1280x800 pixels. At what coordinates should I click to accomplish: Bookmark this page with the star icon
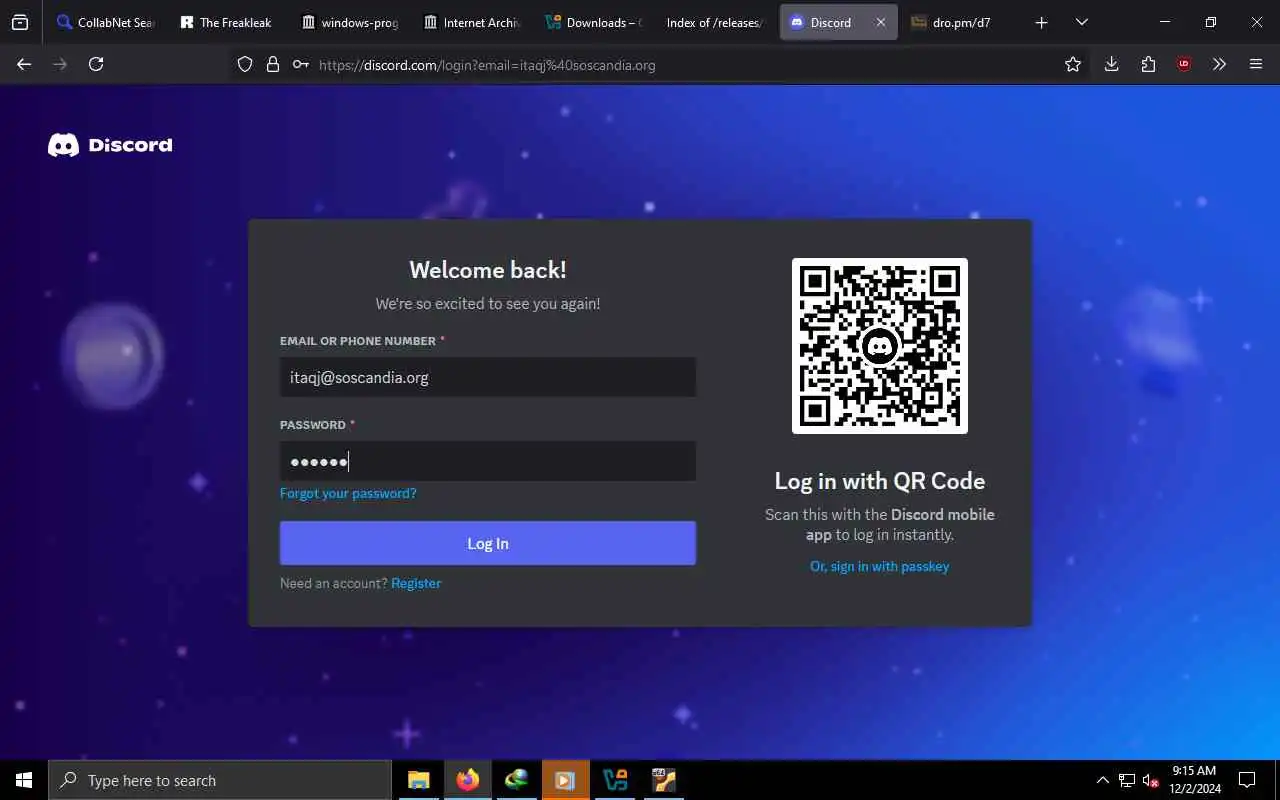tap(1073, 64)
